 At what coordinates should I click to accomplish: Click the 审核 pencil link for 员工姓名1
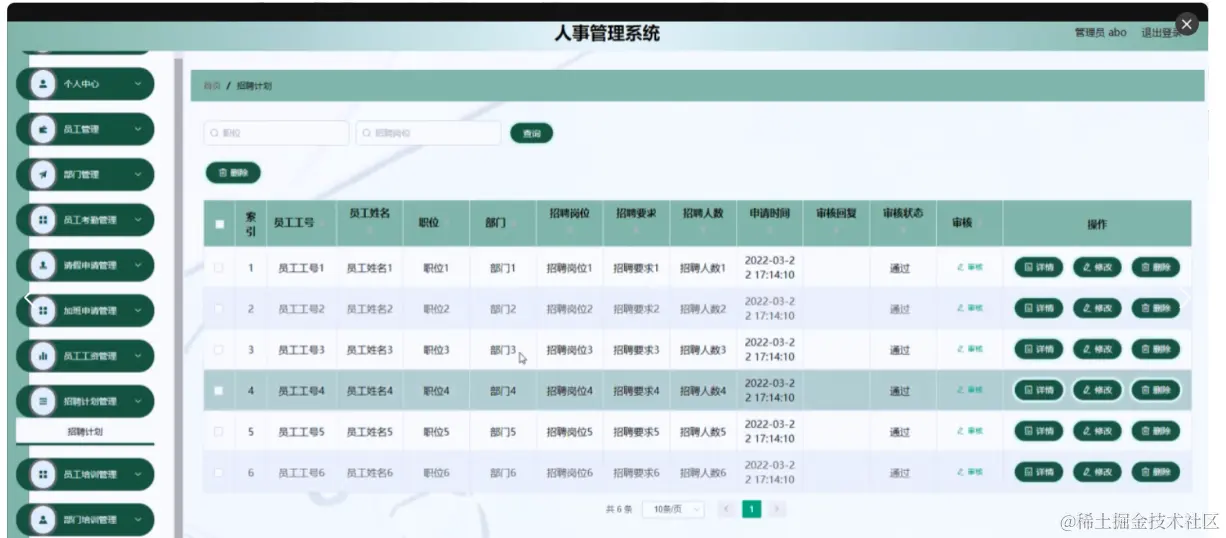[970, 268]
